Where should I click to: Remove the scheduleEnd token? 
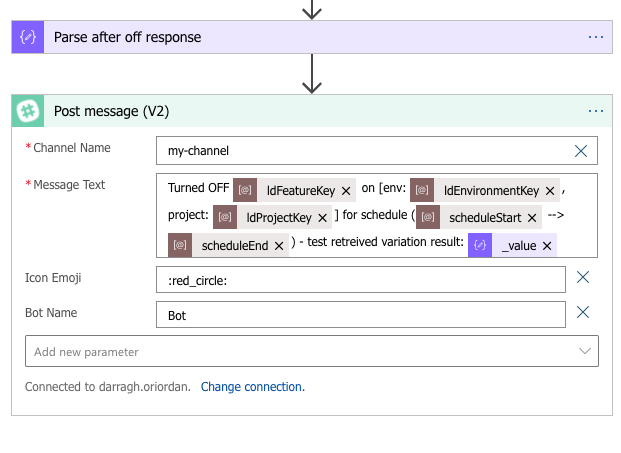coord(279,246)
